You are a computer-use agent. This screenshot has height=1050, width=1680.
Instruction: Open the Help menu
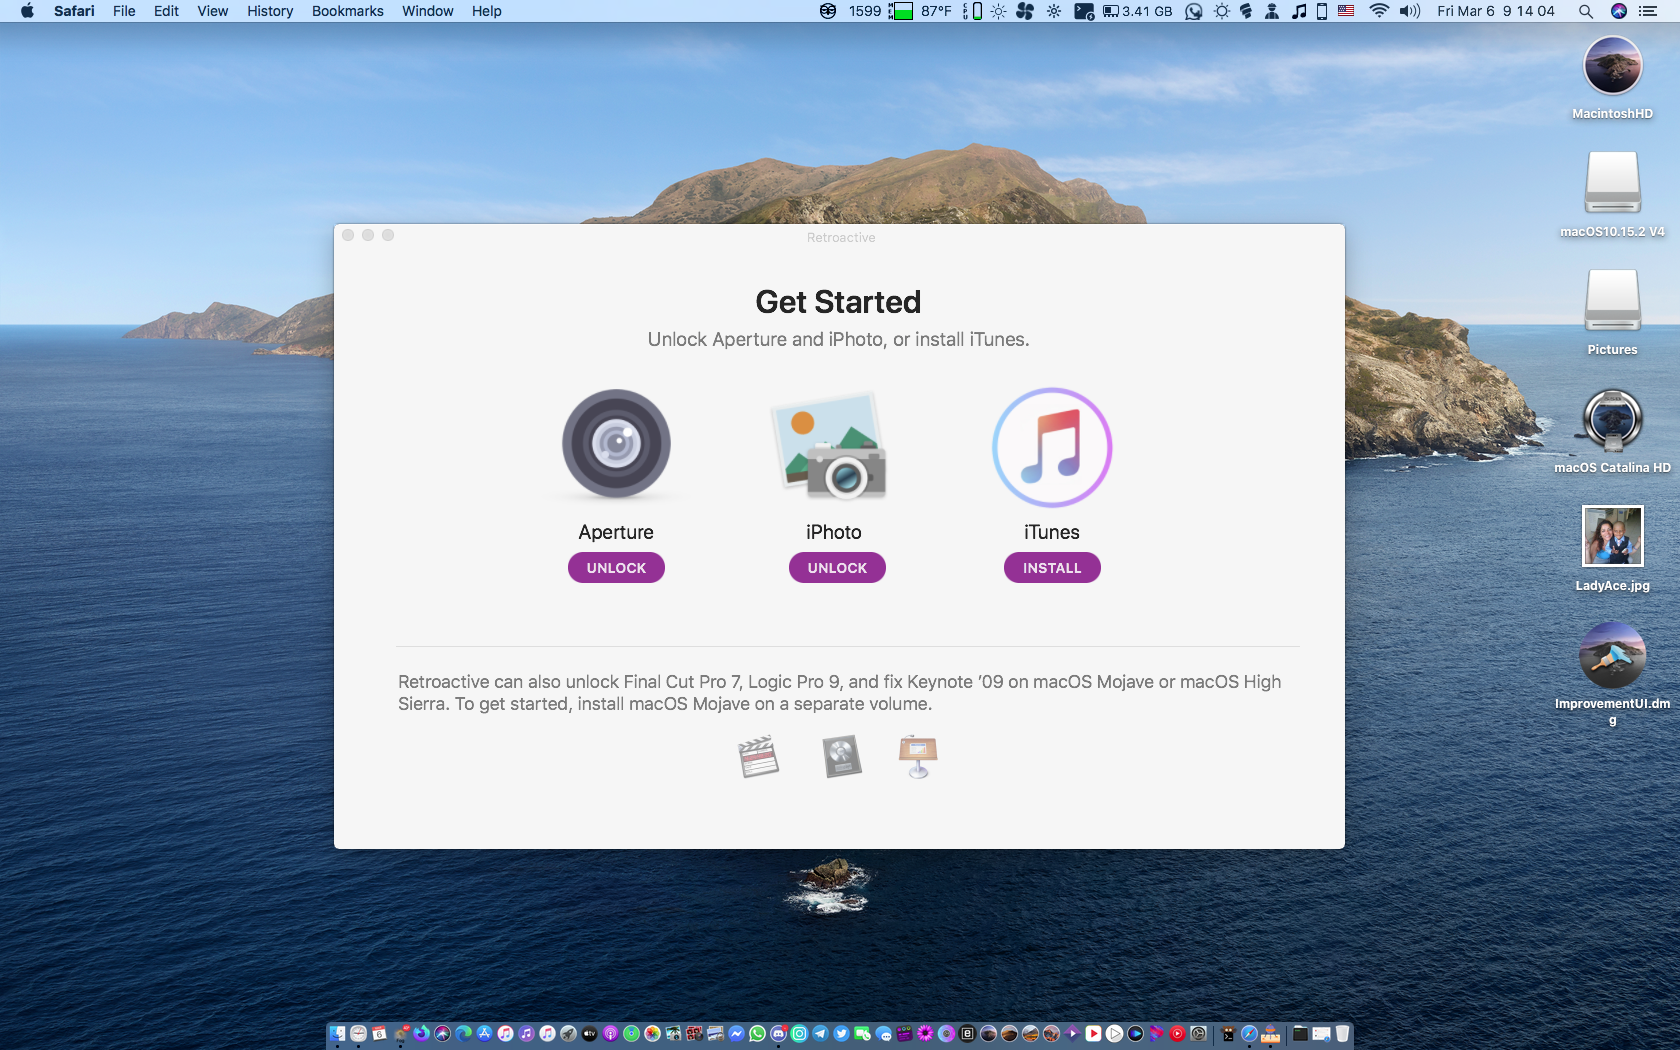[x=487, y=11]
